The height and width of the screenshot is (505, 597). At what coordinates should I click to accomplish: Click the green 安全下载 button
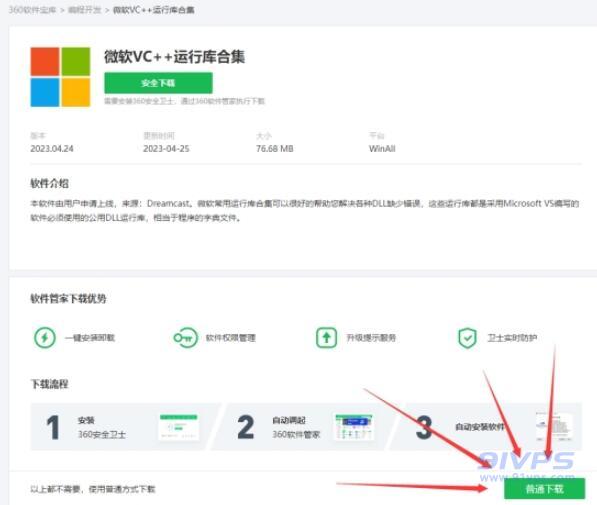pyautogui.click(x=158, y=83)
